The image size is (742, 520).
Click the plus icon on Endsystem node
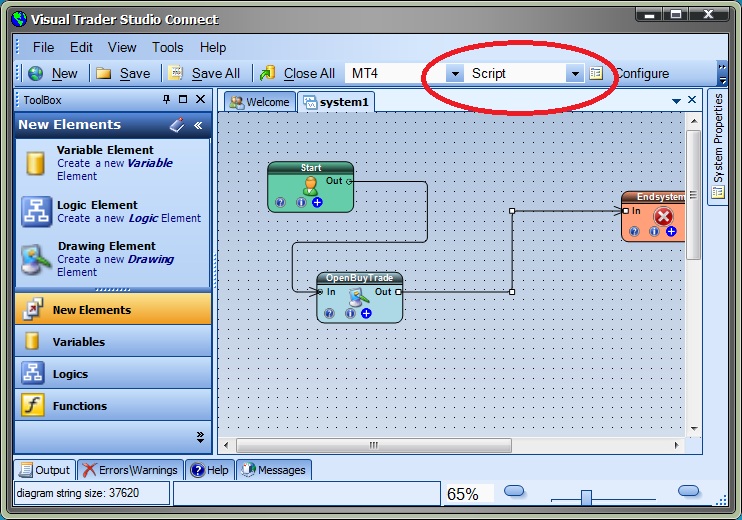pos(671,231)
